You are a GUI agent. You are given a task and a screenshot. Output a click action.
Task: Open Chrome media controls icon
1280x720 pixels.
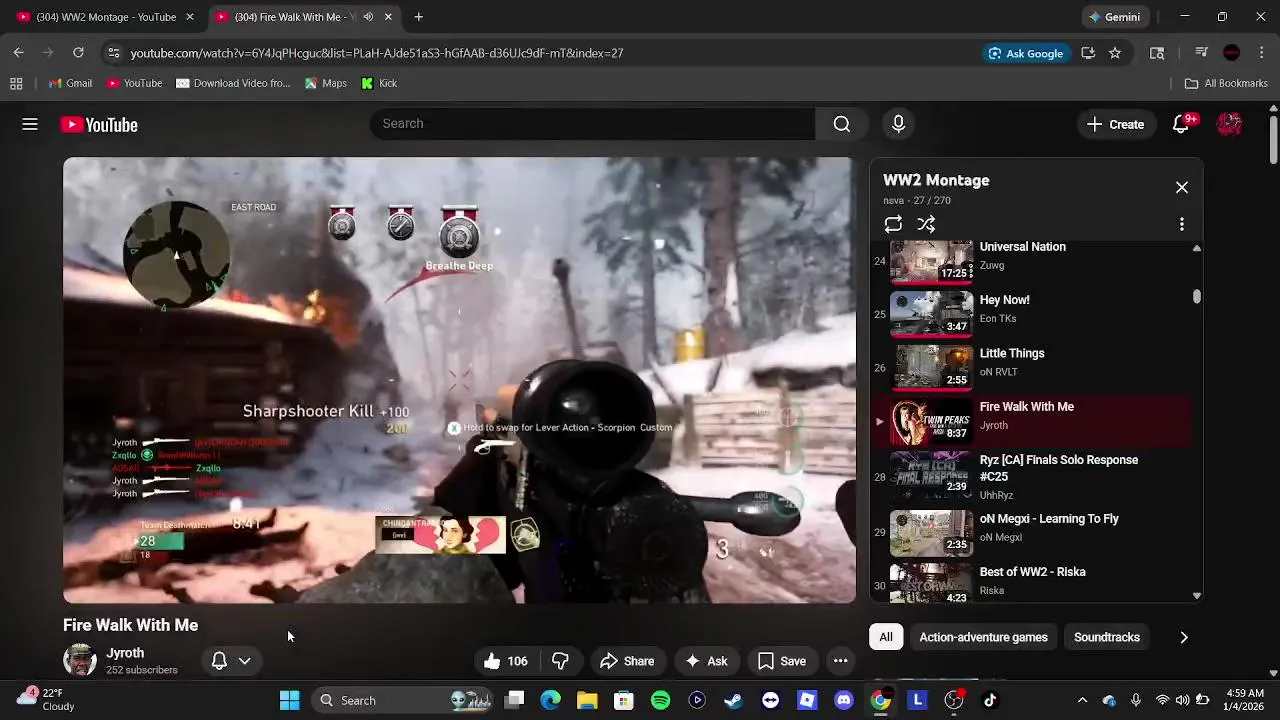pyautogui.click(x=1202, y=53)
